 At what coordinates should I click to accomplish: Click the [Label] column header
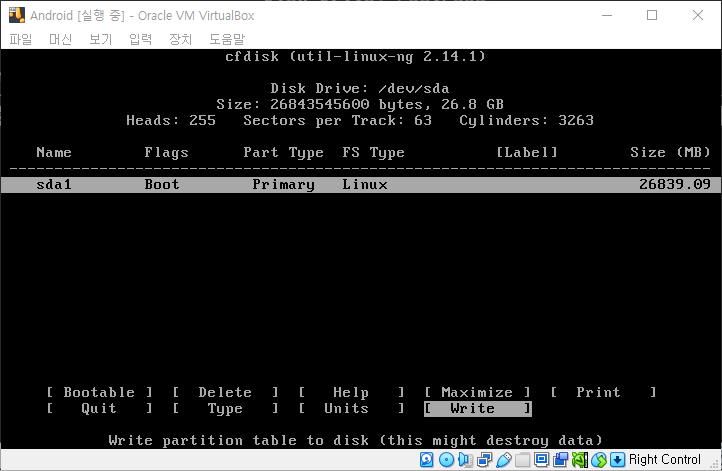(526, 152)
